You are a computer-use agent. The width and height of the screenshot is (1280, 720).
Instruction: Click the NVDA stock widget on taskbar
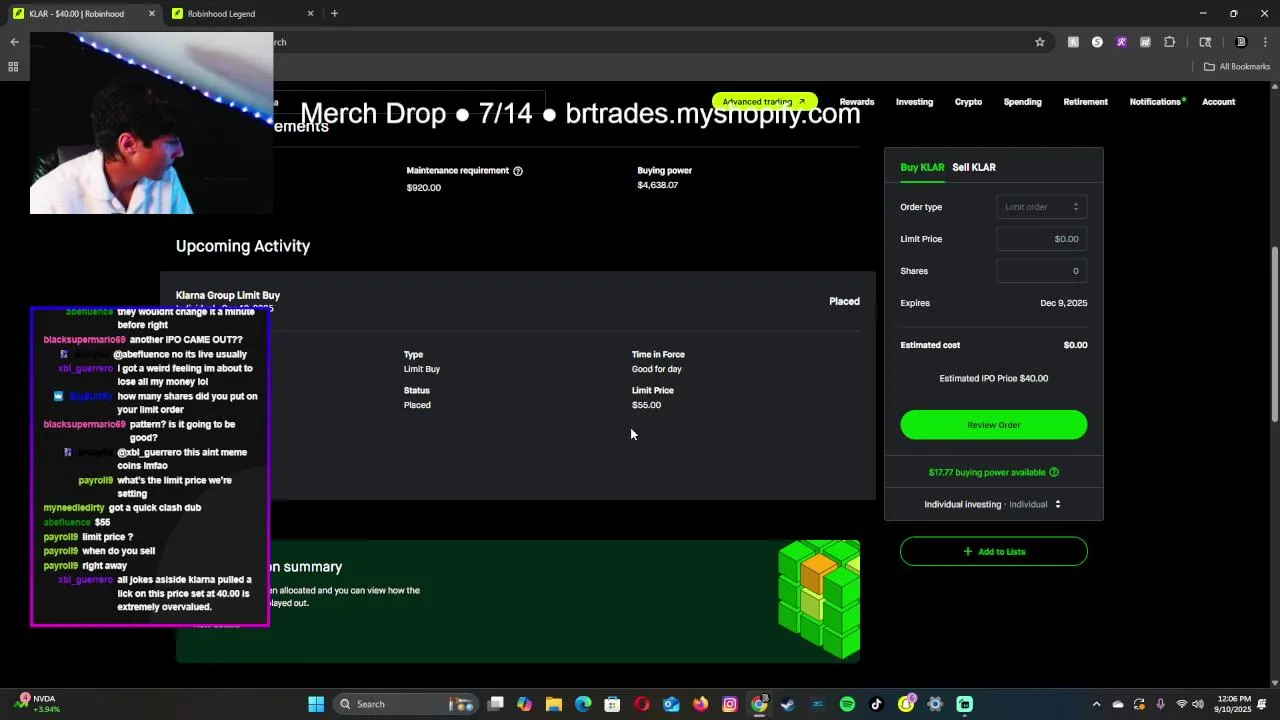37,704
